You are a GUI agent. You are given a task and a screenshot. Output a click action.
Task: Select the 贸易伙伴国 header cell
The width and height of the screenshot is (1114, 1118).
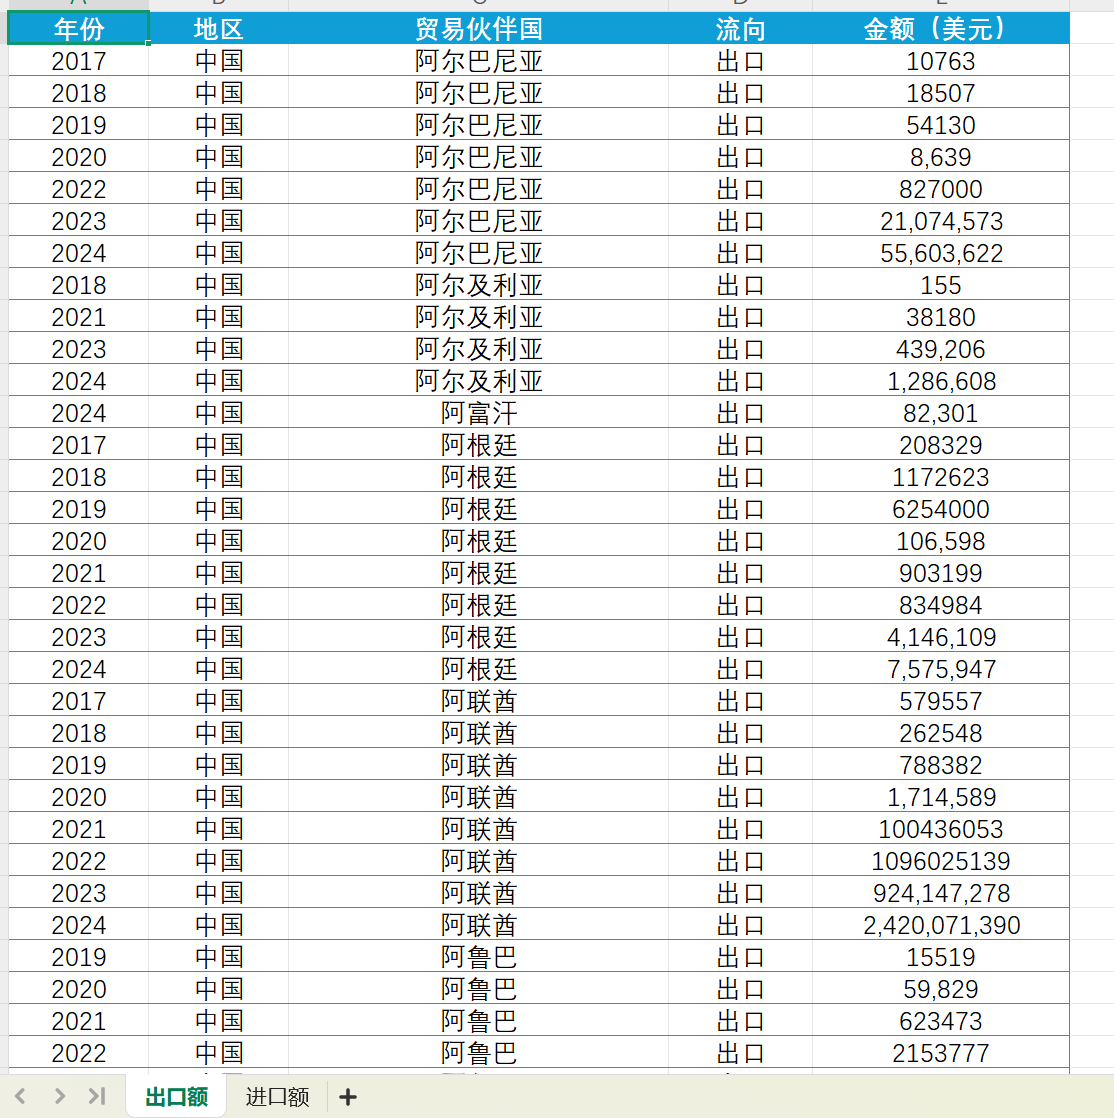[478, 29]
